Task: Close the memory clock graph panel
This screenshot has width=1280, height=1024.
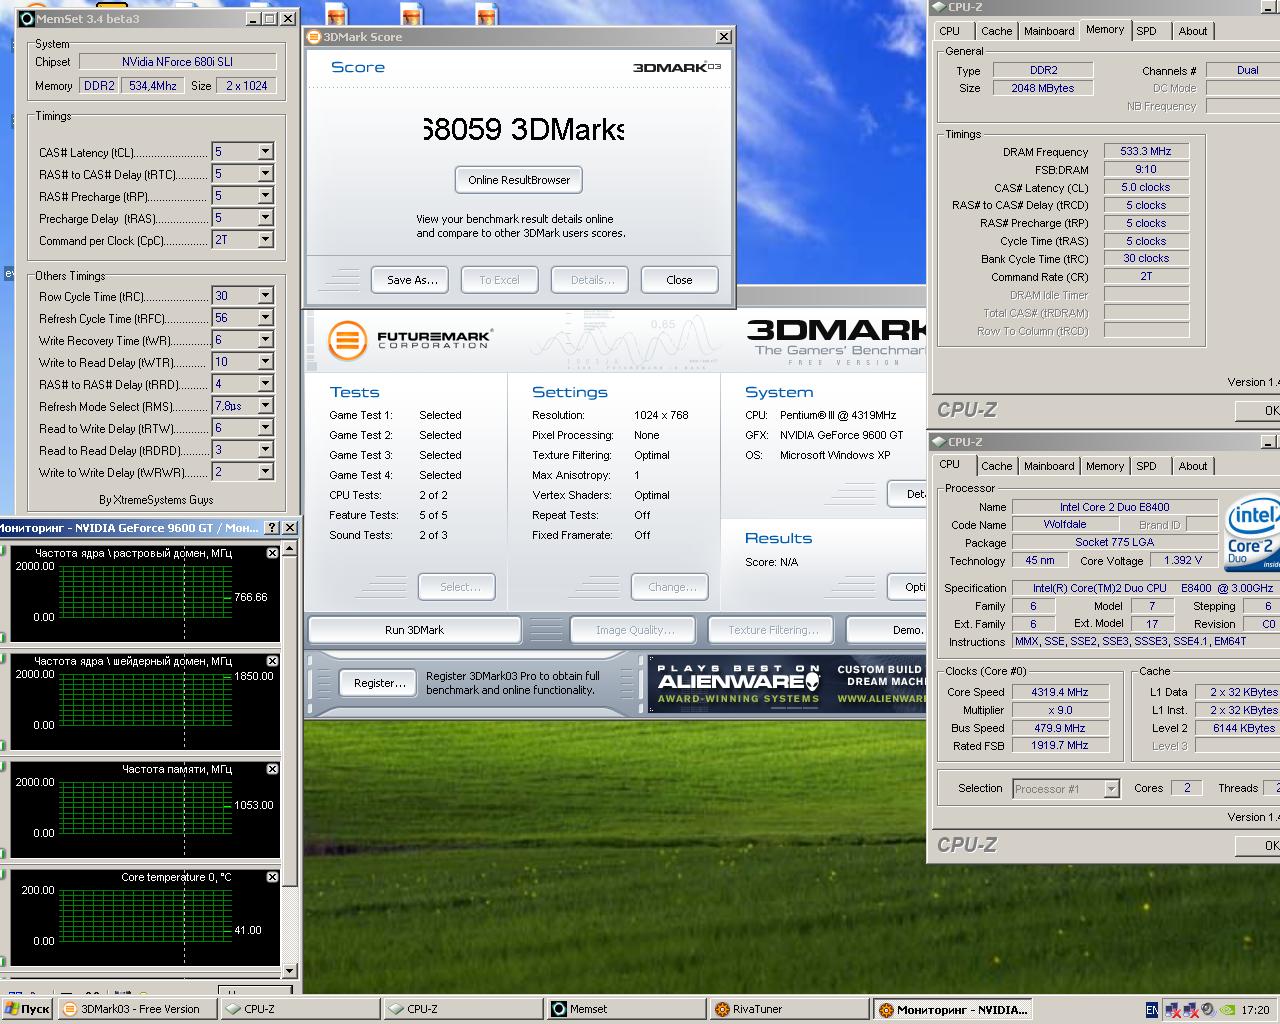Action: 273,769
